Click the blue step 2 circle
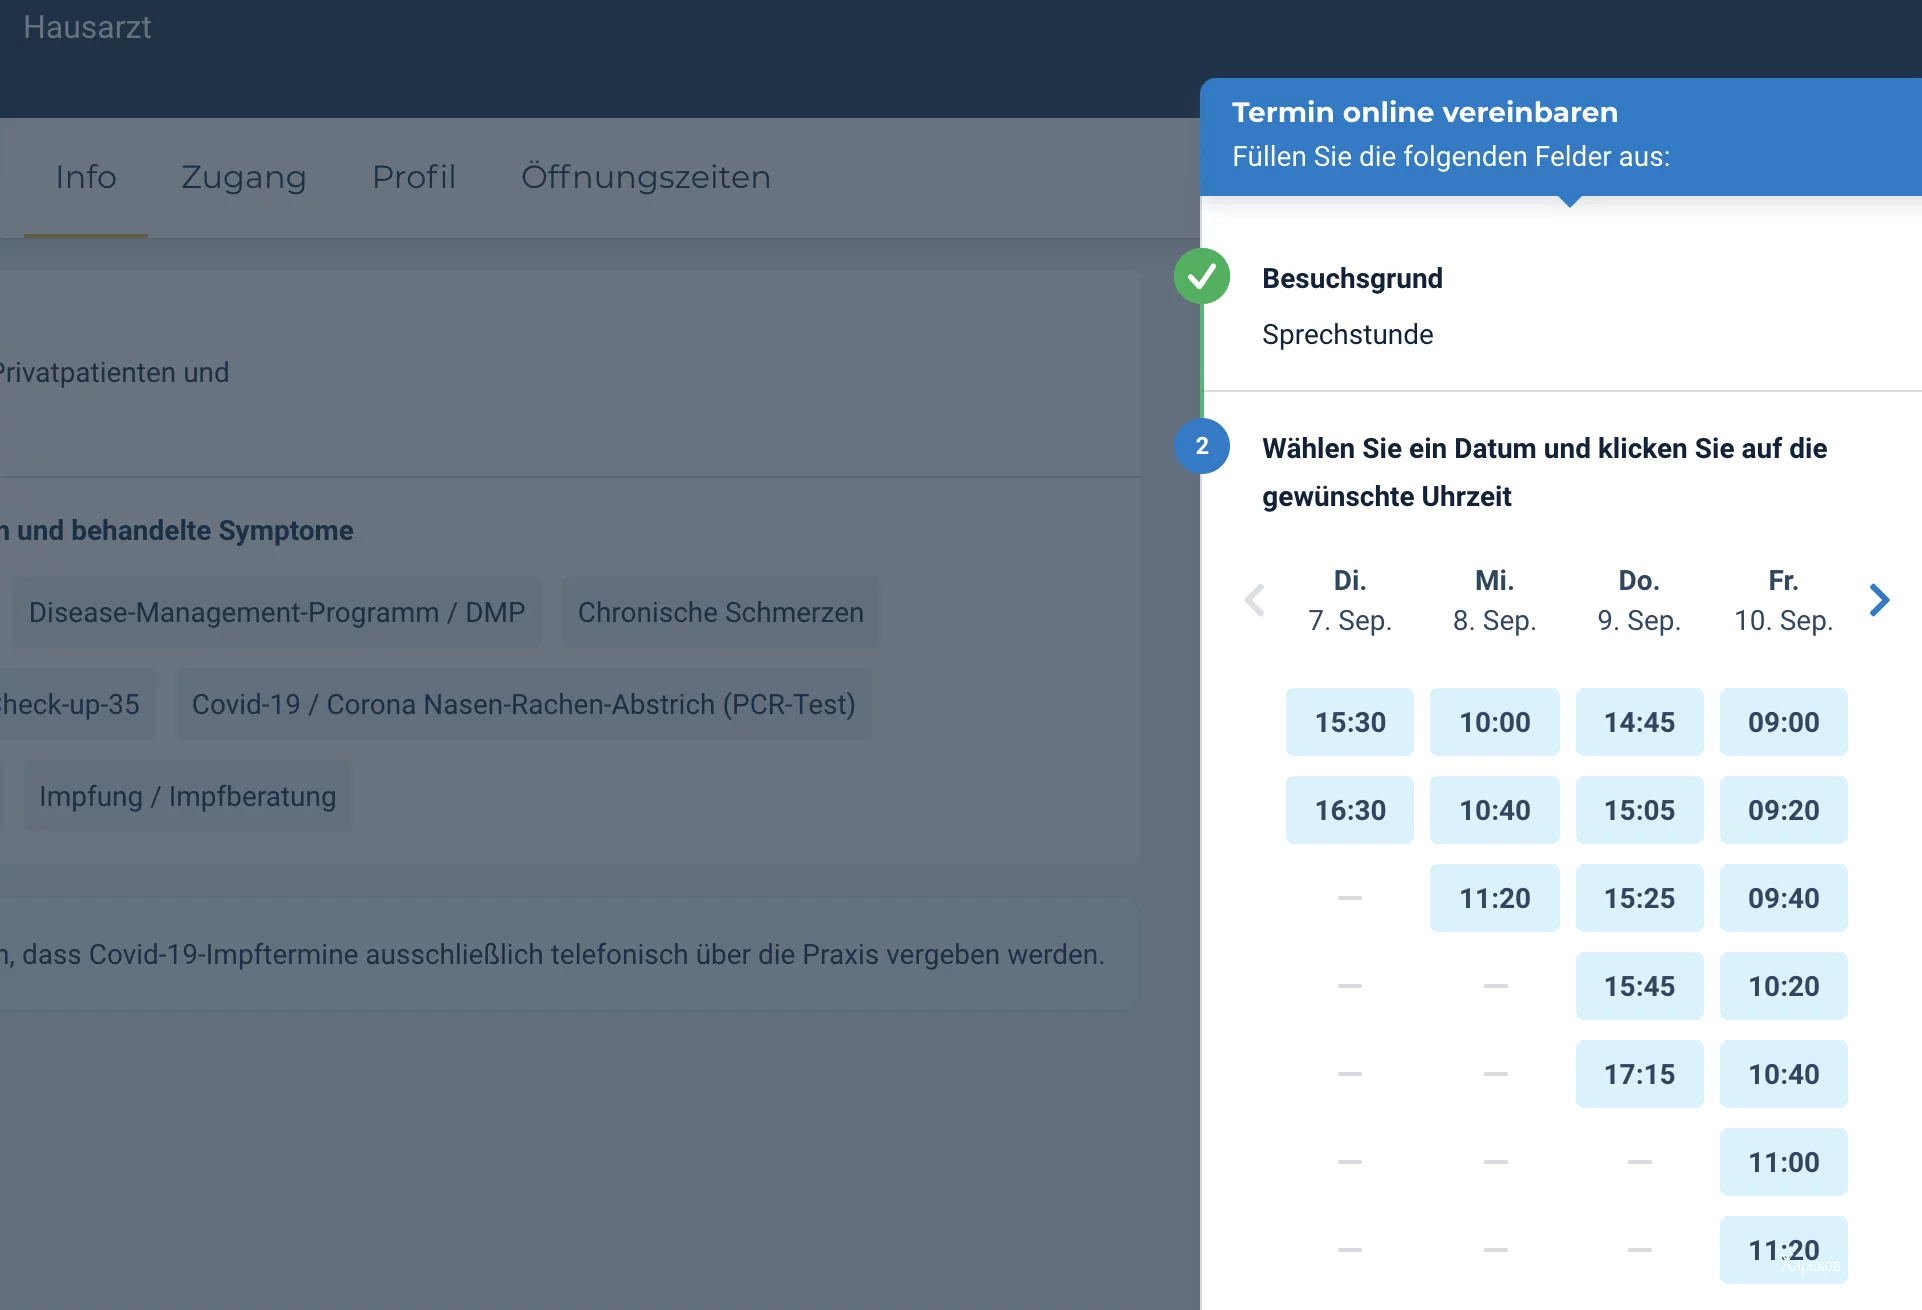1922x1310 pixels. [1202, 446]
